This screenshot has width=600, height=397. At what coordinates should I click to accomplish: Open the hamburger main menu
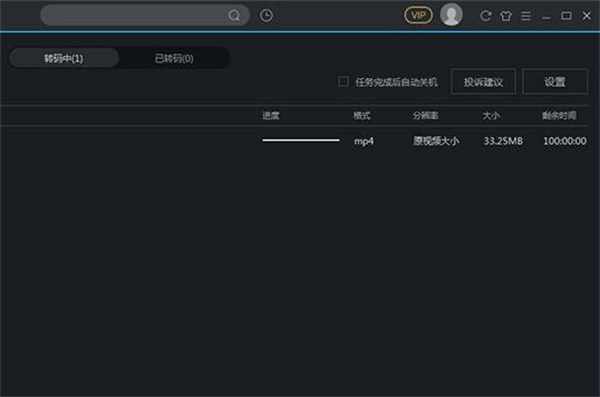coord(526,16)
